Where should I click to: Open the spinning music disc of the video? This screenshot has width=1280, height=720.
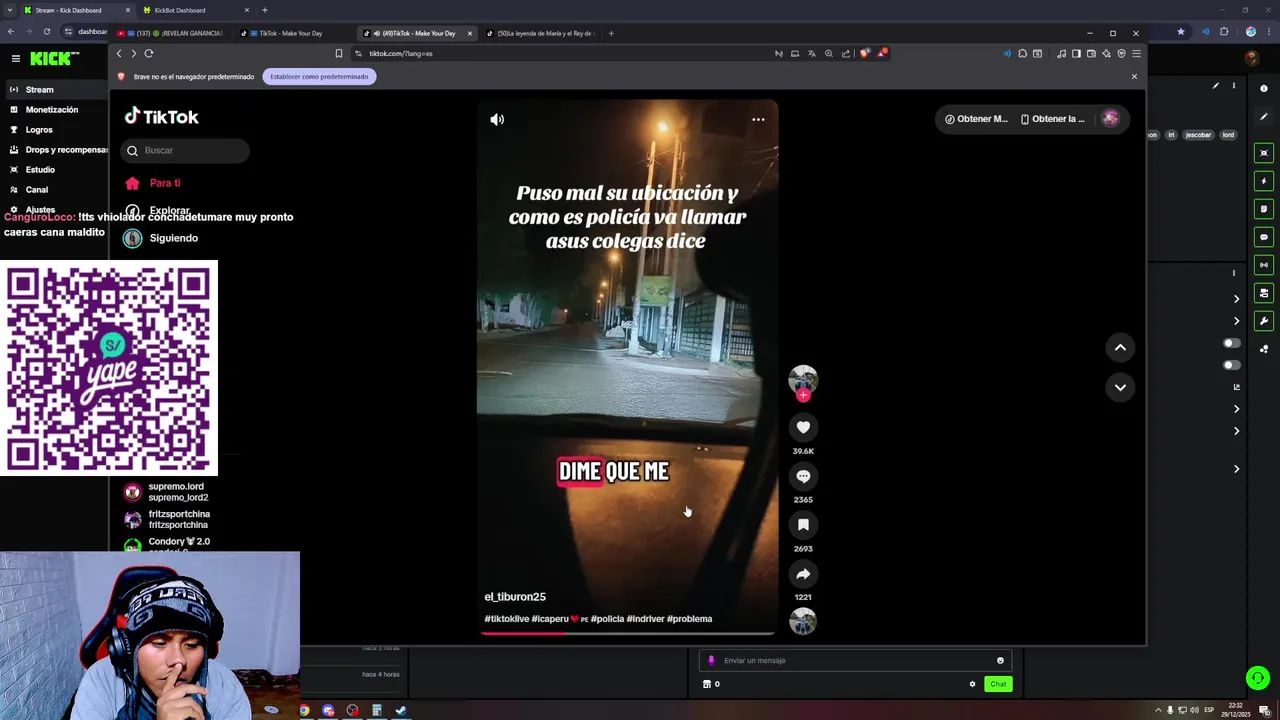pyautogui.click(x=803, y=621)
